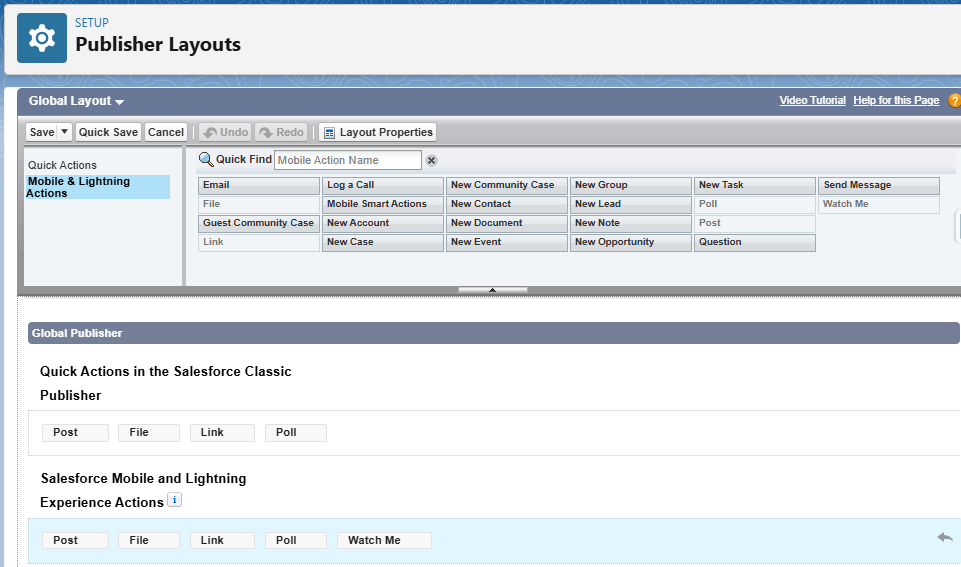The image size is (961, 567).
Task: Select the New Account action
Action: (382, 223)
